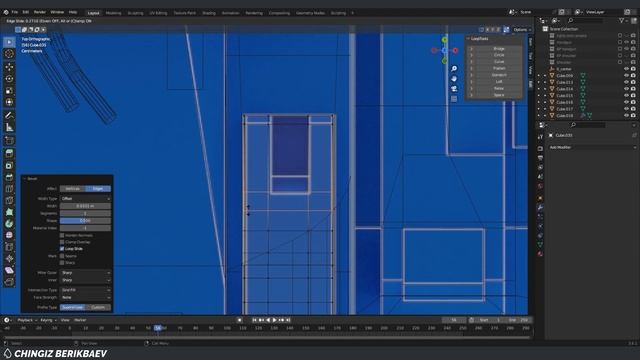Select the Edge Slide tool
The width and height of the screenshot is (640, 360).
click(9, 247)
